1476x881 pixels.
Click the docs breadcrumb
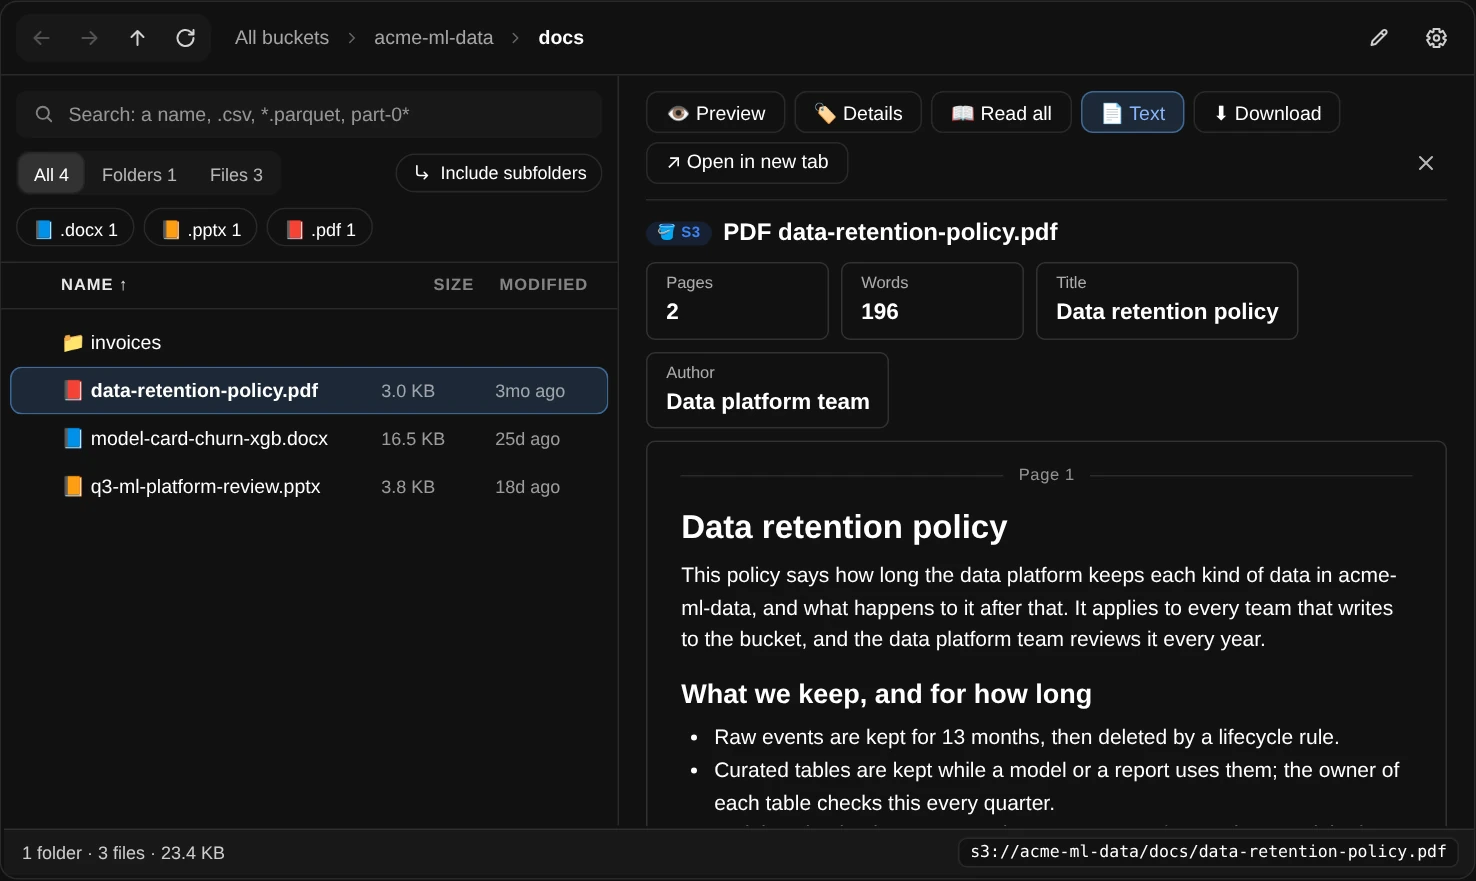pos(561,38)
